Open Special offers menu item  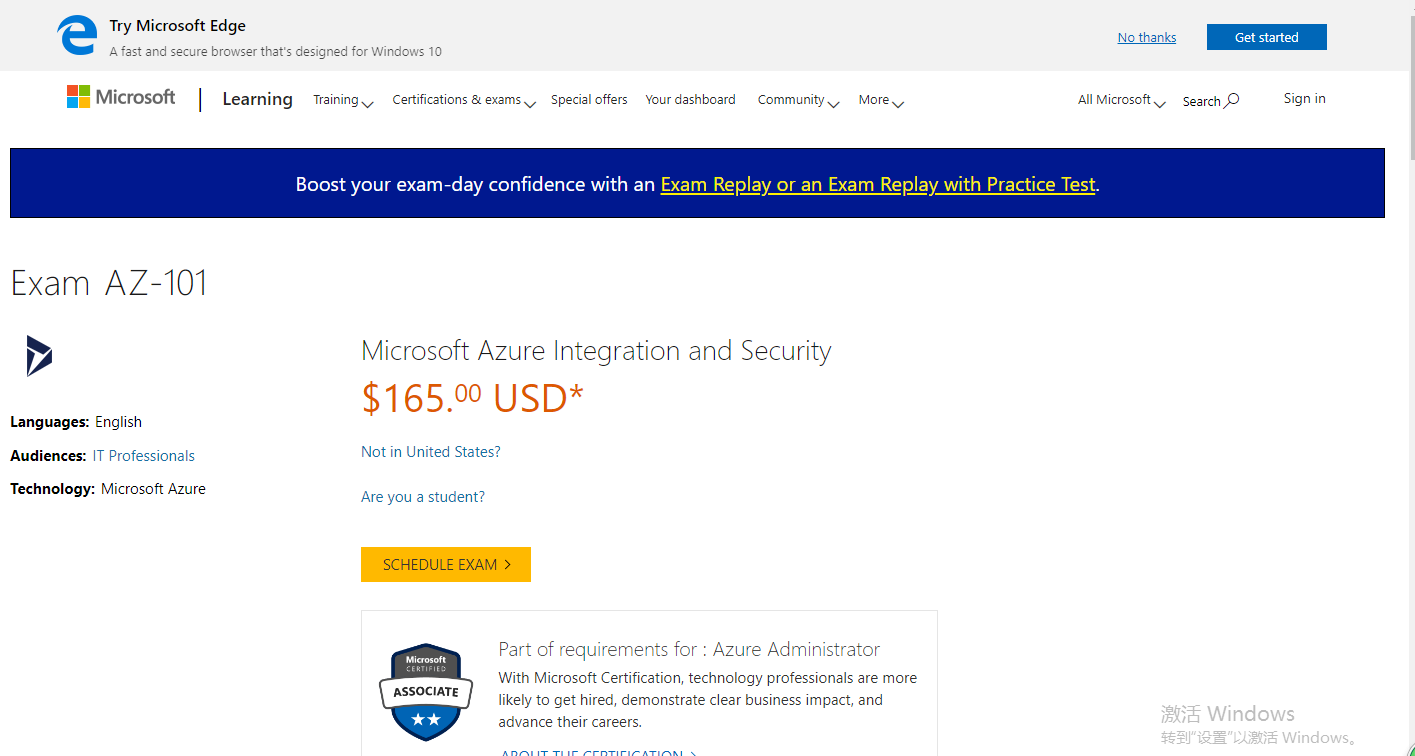(589, 100)
